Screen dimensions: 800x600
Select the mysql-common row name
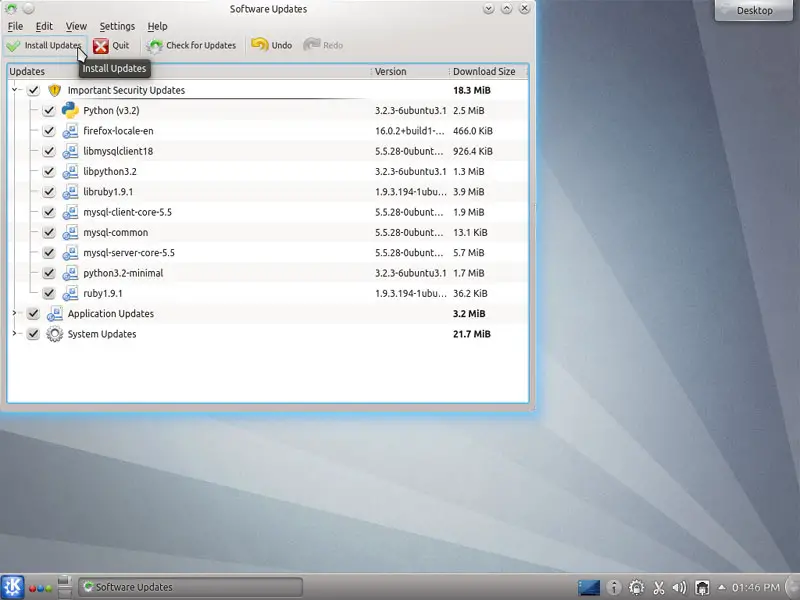[116, 233]
